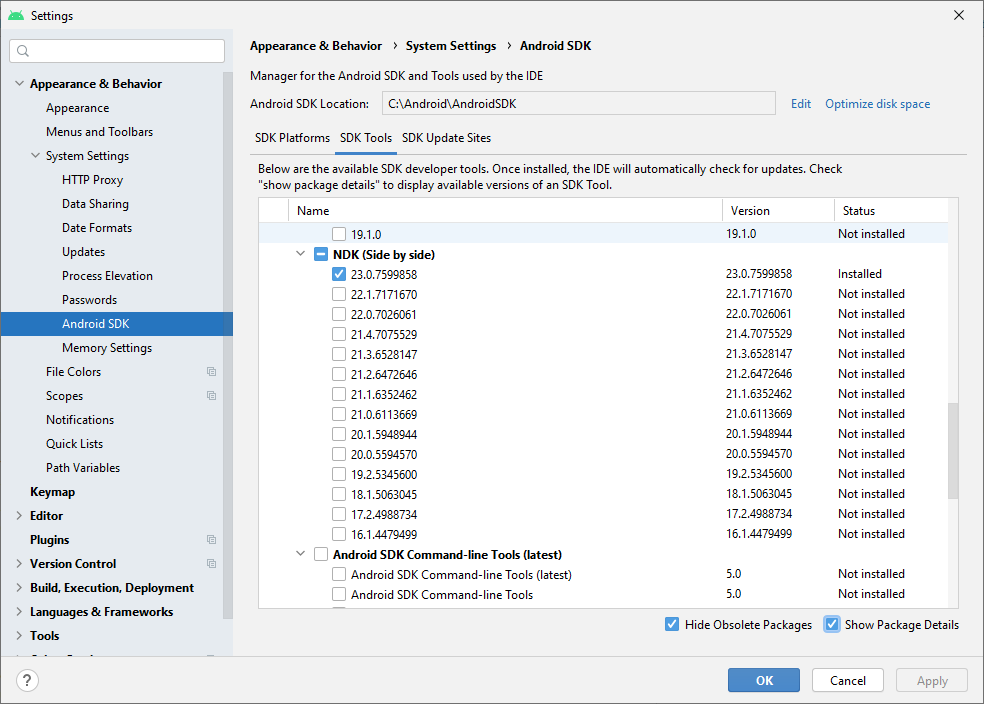
Task: Uncheck NDK version 23.0.7599858
Action: (x=339, y=274)
